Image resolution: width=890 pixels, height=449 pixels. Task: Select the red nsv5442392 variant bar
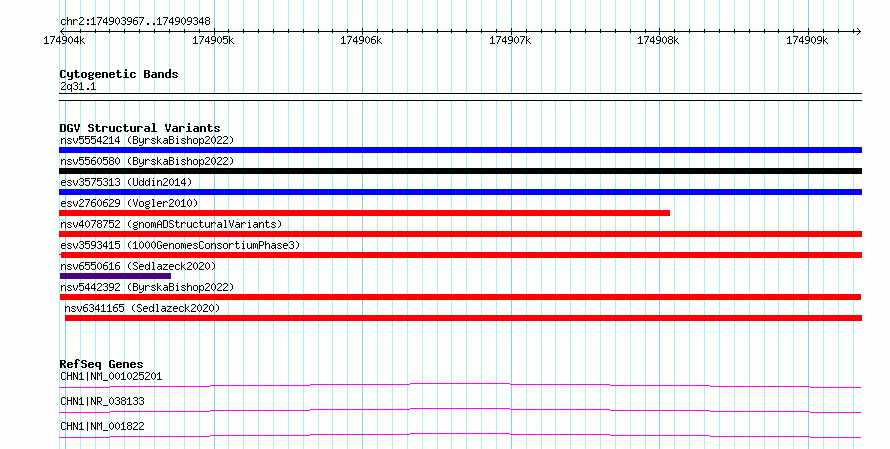460,297
